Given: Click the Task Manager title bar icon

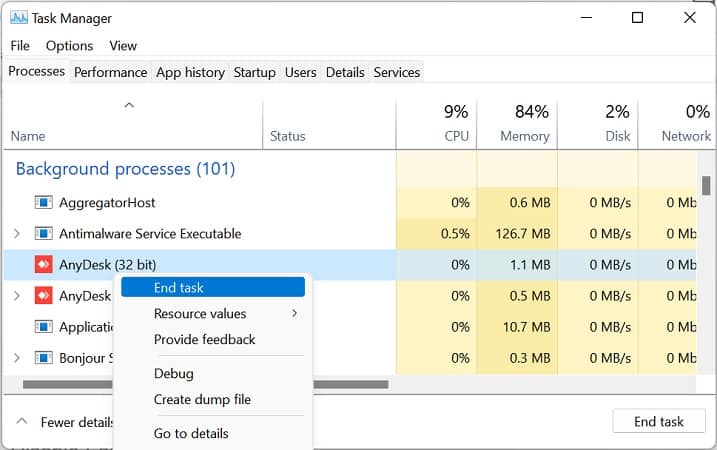Looking at the screenshot, I should tap(19, 18).
